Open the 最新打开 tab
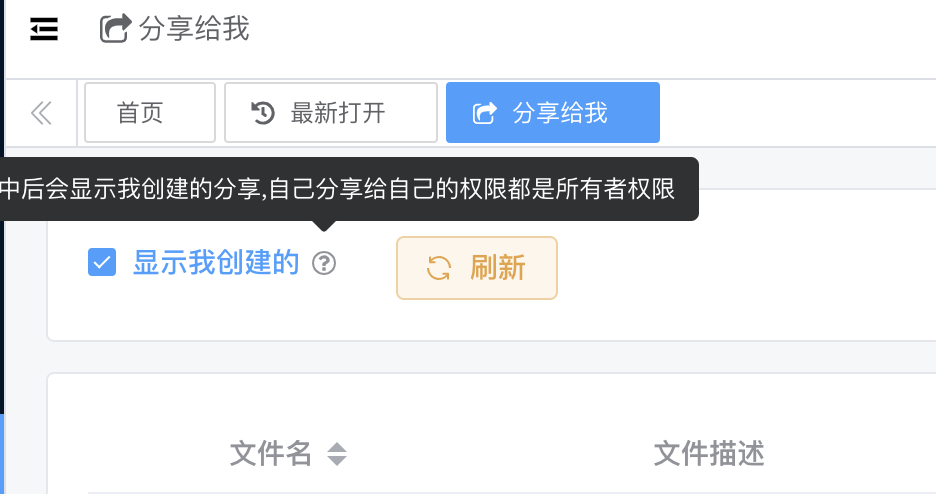Viewport: 936px width, 494px height. point(331,113)
